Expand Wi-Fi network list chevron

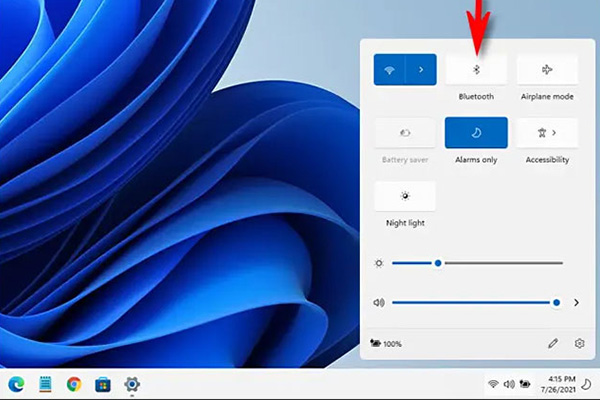421,70
